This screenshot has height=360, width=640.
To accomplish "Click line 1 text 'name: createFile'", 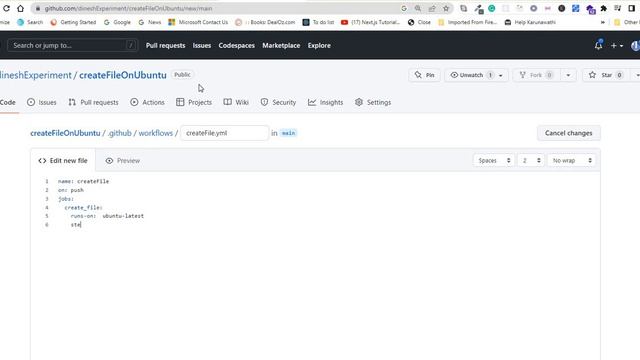I will click(x=83, y=181).
